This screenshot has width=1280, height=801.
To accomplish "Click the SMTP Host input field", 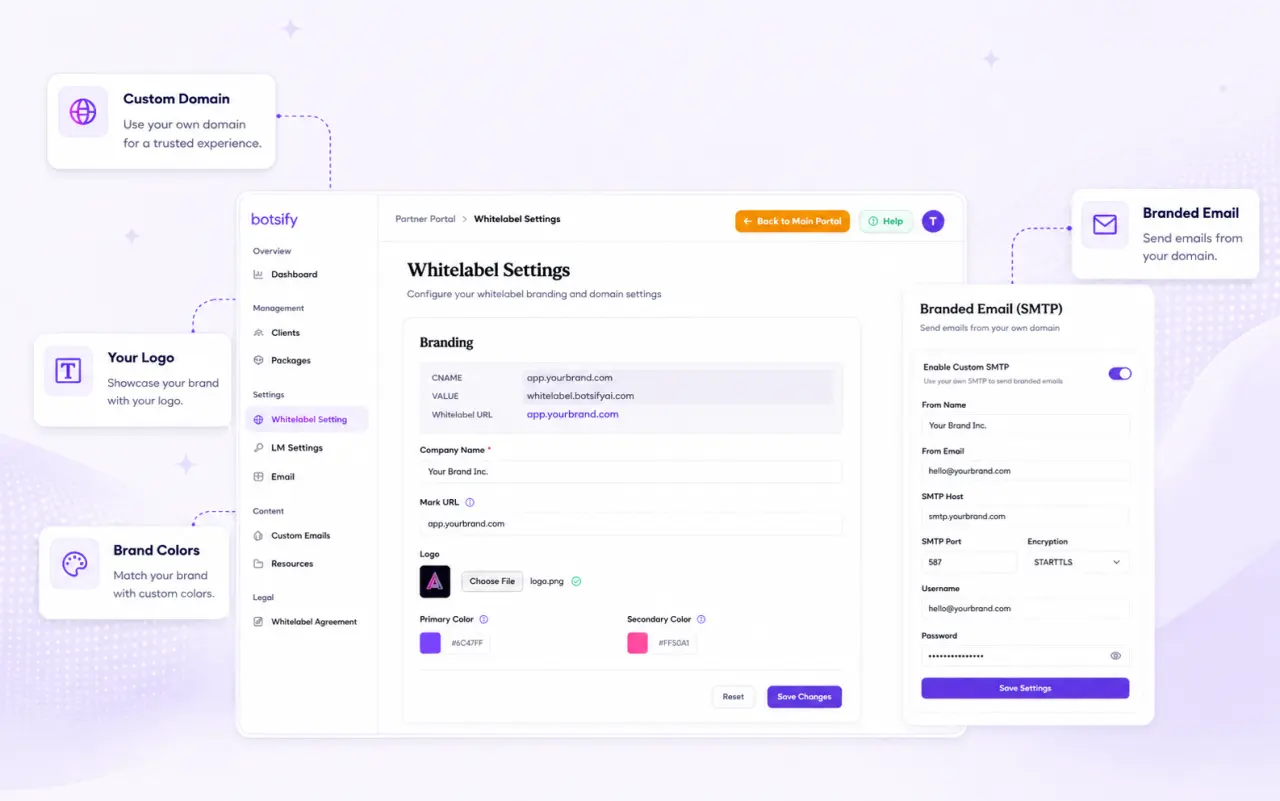I will click(1025, 516).
